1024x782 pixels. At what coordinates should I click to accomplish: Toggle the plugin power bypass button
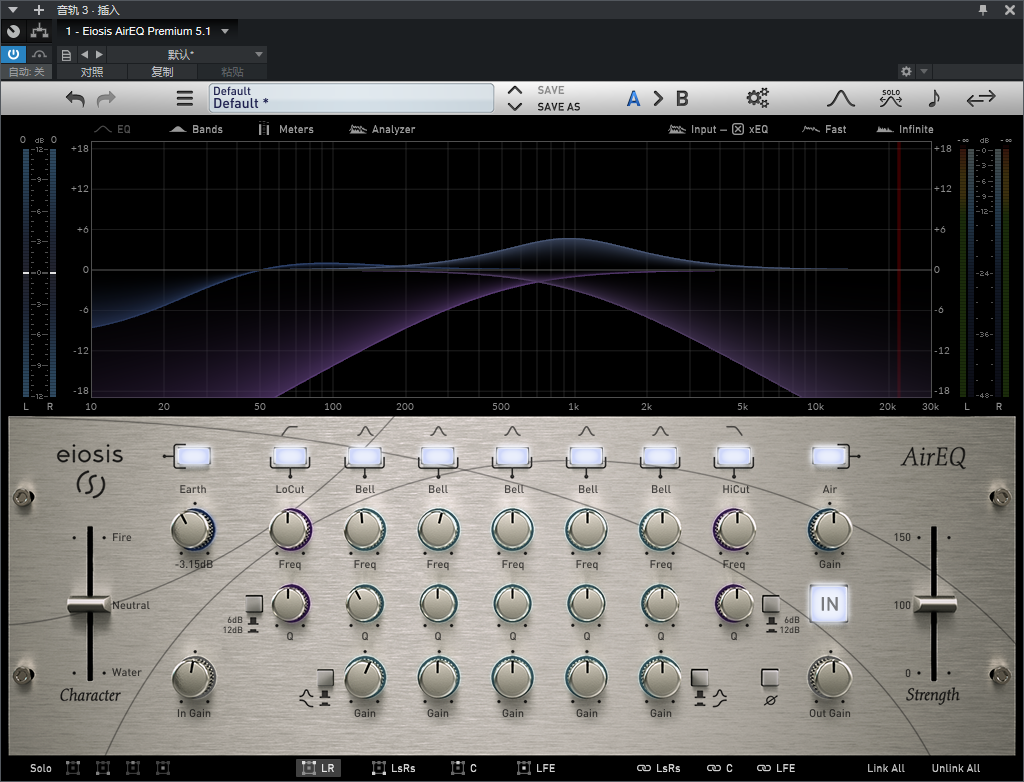click(13, 54)
